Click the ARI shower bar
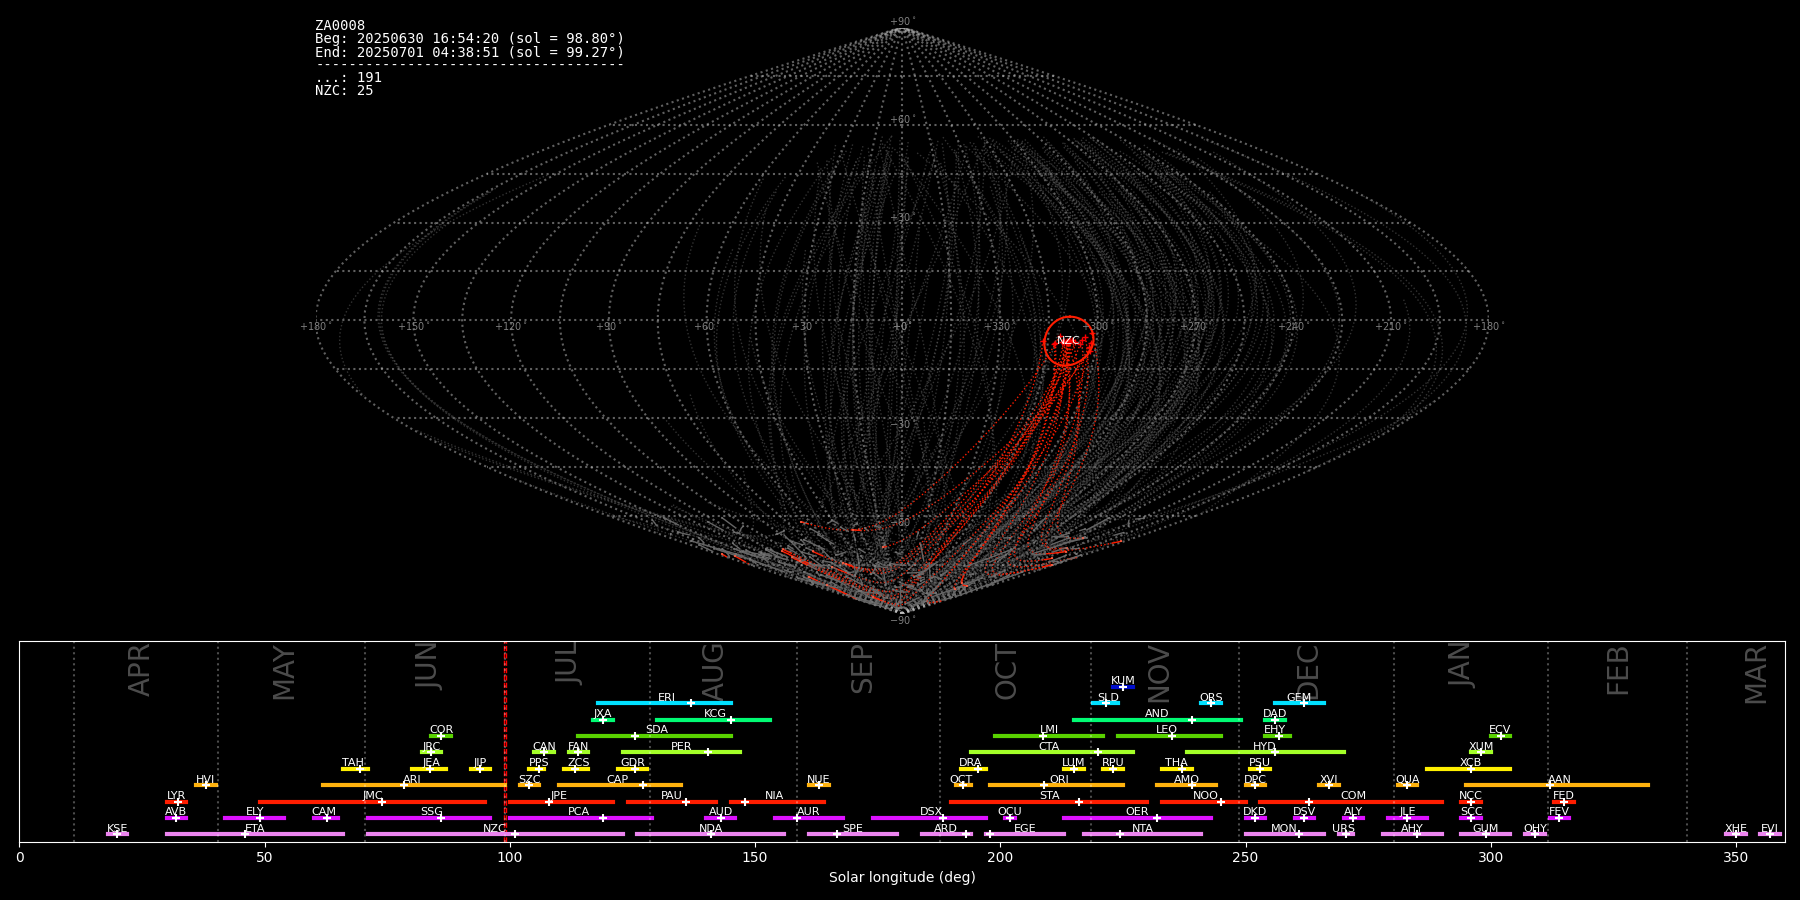This screenshot has height=900, width=1800. point(413,785)
